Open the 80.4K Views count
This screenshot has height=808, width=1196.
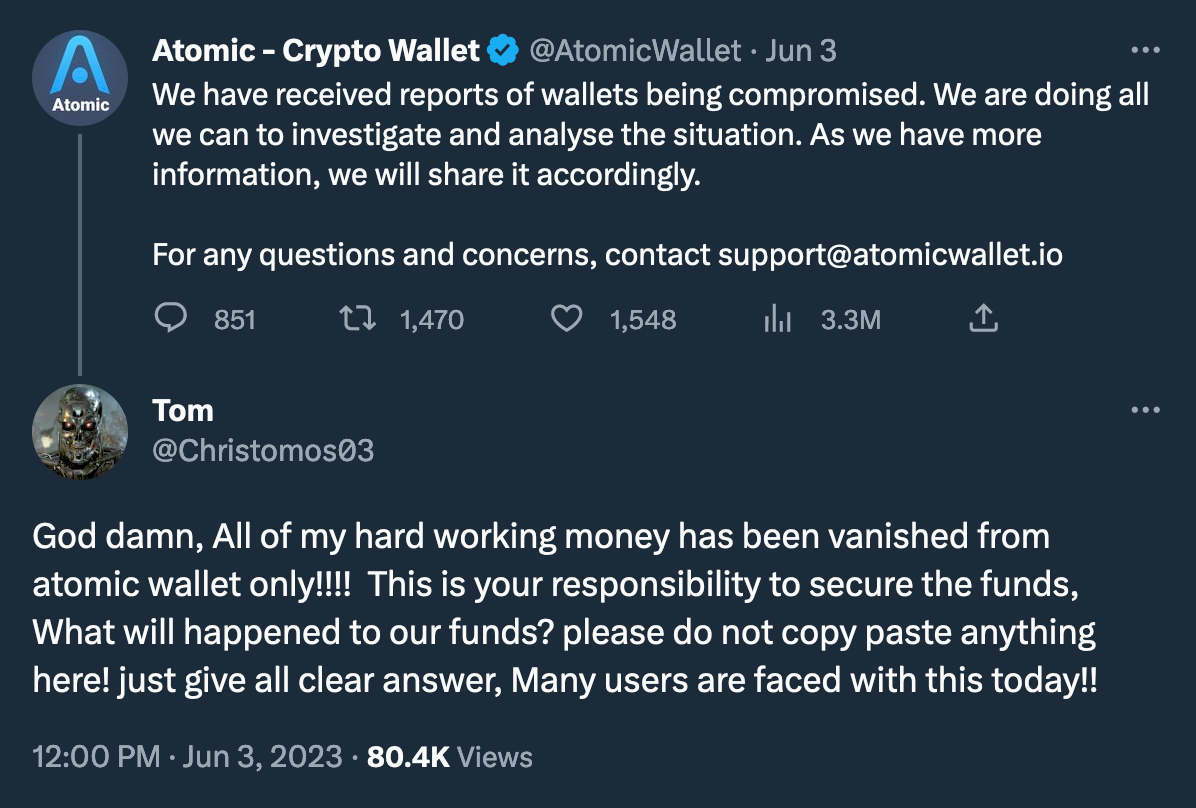click(x=450, y=756)
